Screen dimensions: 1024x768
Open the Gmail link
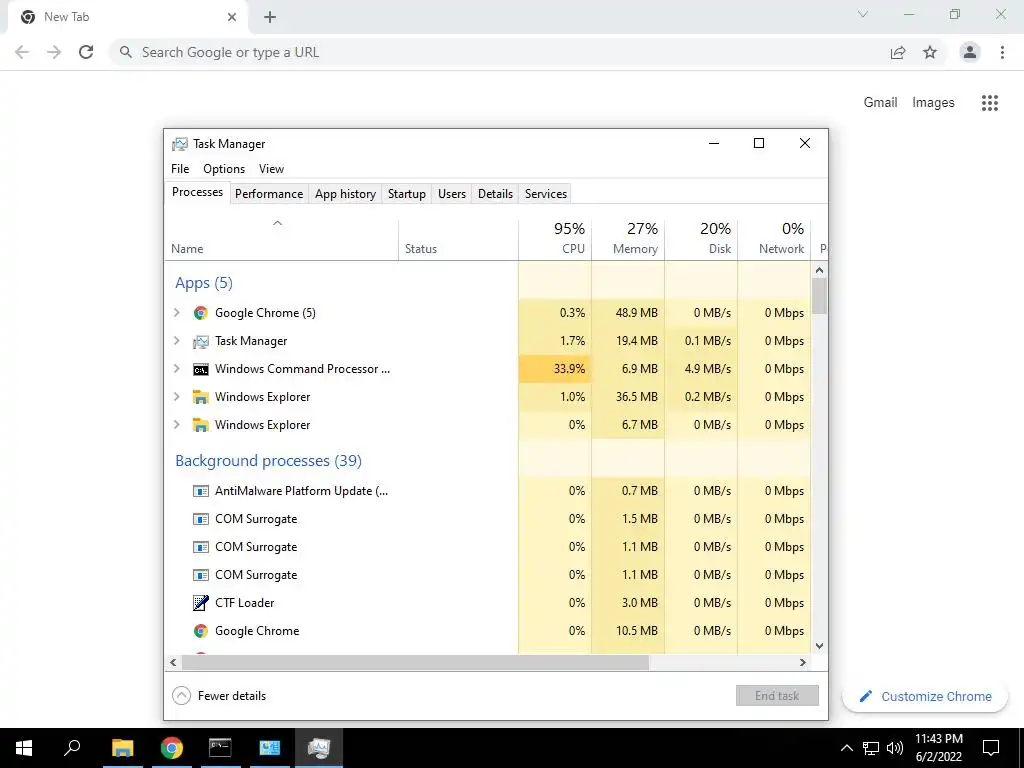(880, 103)
